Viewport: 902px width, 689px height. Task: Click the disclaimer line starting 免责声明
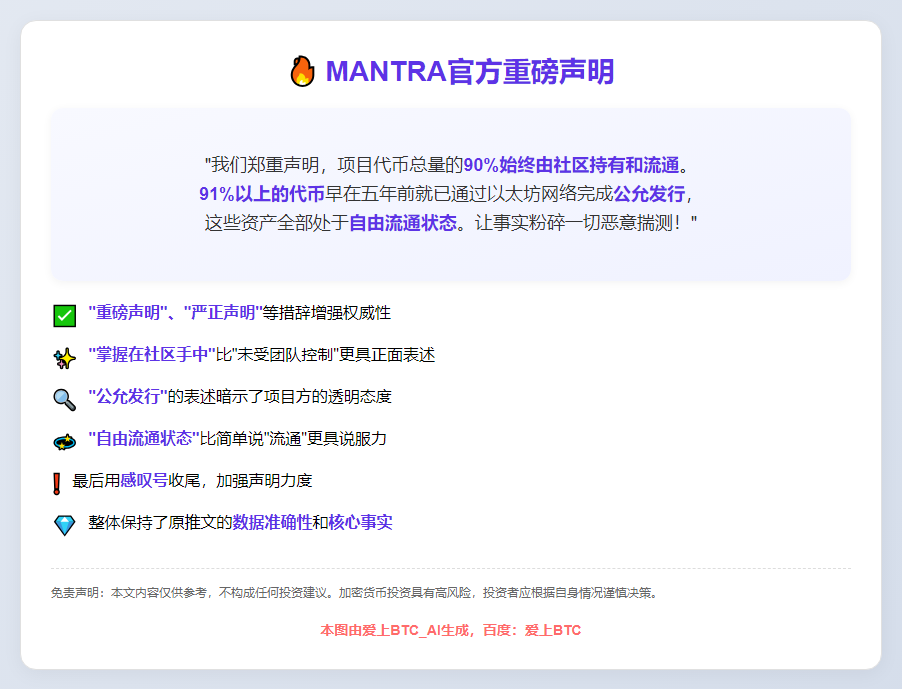pyautogui.click(x=354, y=592)
